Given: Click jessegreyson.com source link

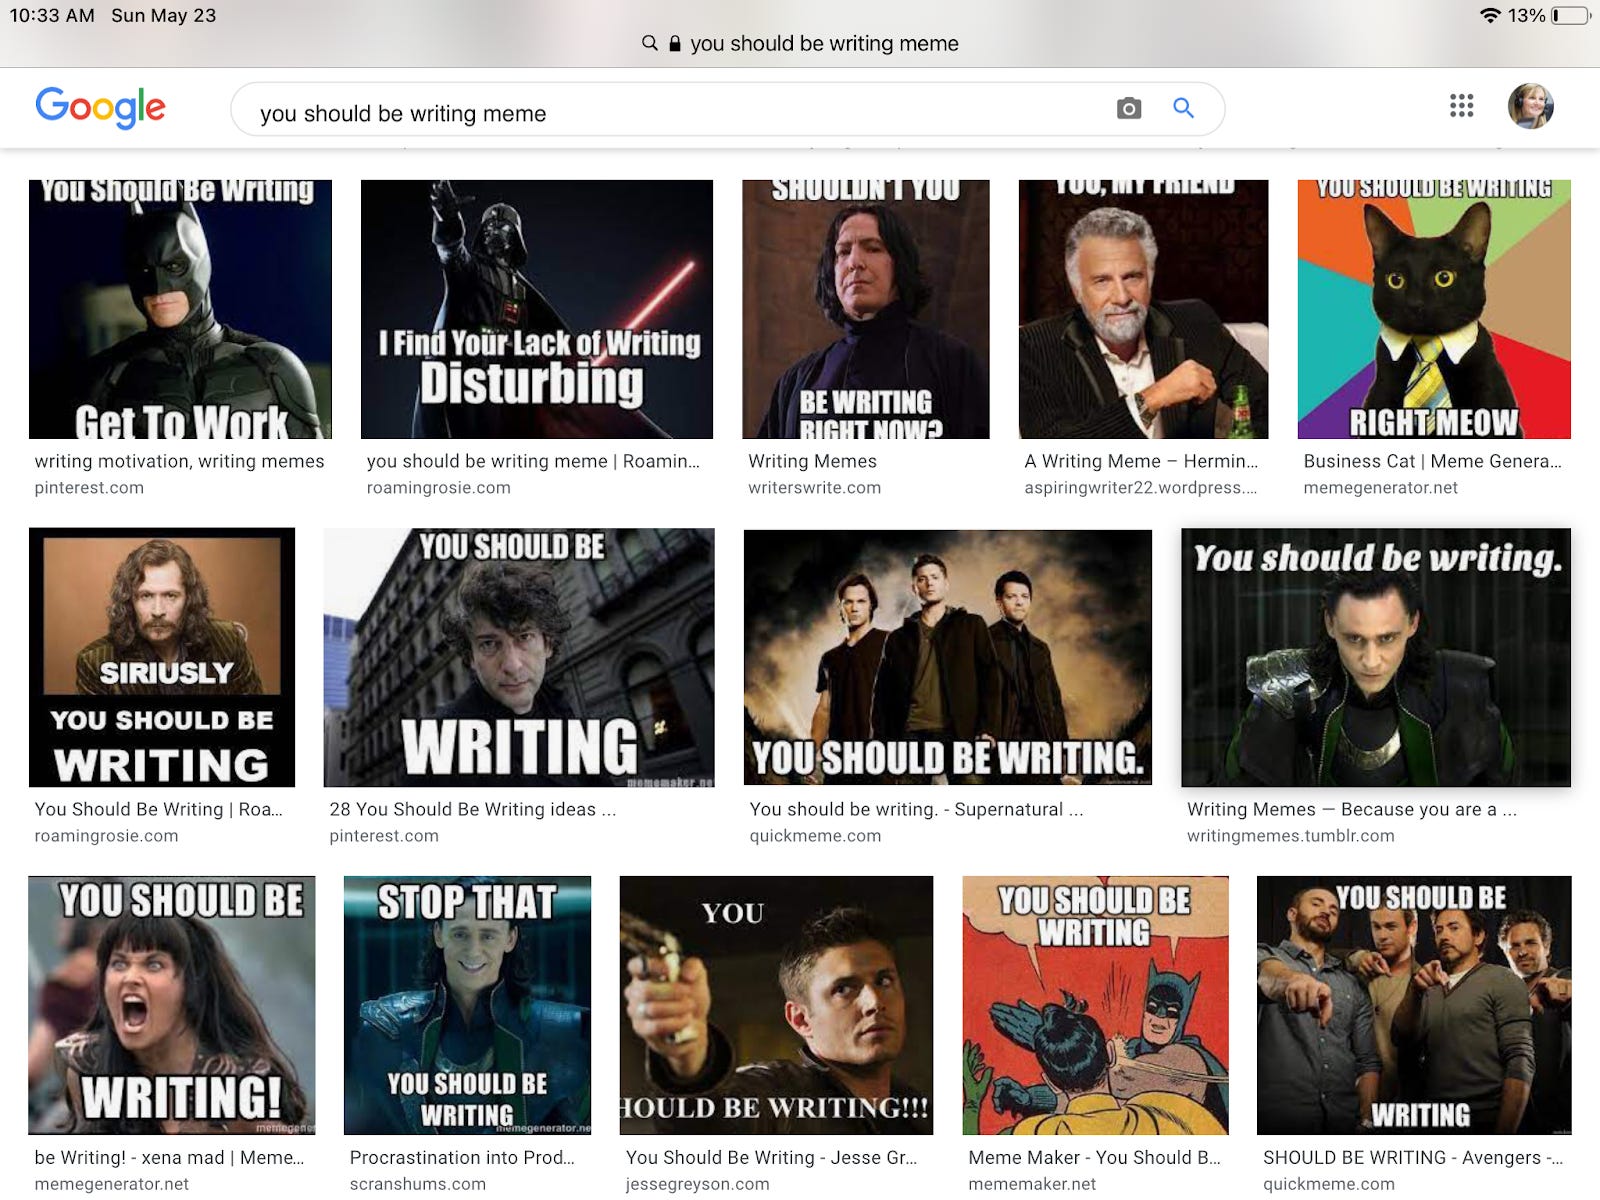Looking at the screenshot, I should tap(697, 1184).
